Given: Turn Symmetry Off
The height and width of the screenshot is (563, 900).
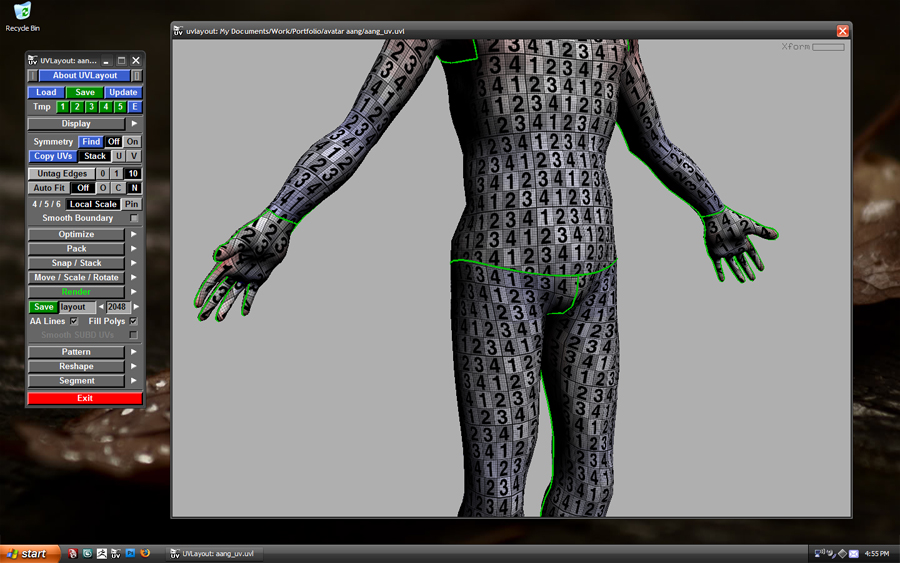Looking at the screenshot, I should [114, 141].
